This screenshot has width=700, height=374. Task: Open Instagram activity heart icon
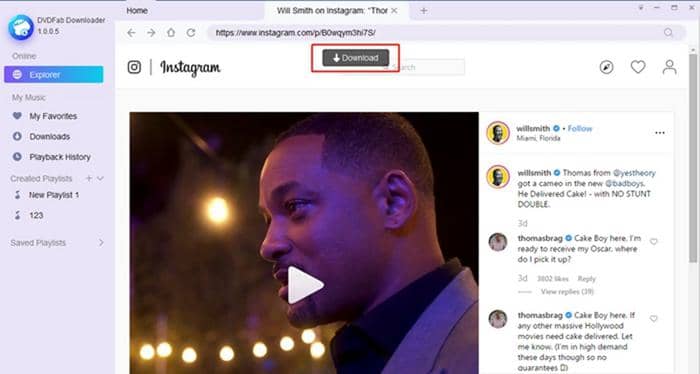coord(638,67)
